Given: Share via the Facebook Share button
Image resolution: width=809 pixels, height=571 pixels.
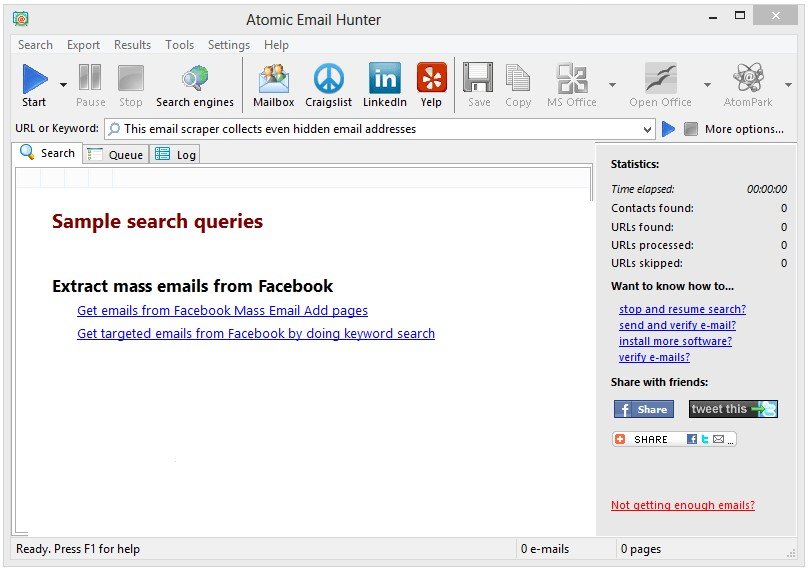Looking at the screenshot, I should pyautogui.click(x=643, y=410).
